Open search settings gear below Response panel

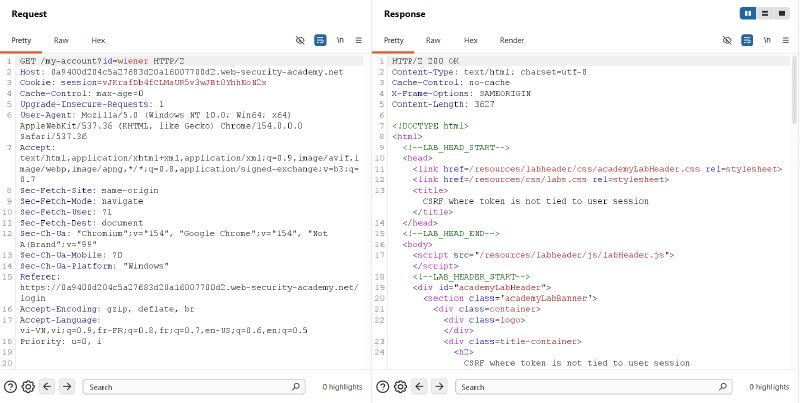[x=401, y=387]
